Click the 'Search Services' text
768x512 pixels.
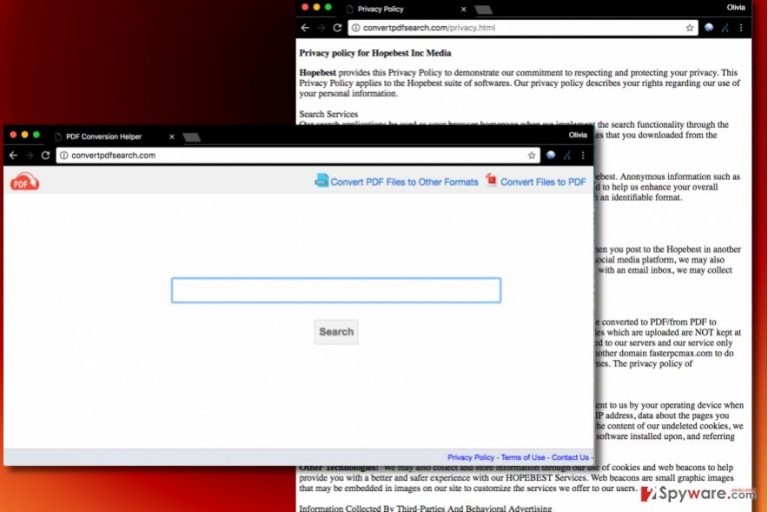pyautogui.click(x=329, y=114)
